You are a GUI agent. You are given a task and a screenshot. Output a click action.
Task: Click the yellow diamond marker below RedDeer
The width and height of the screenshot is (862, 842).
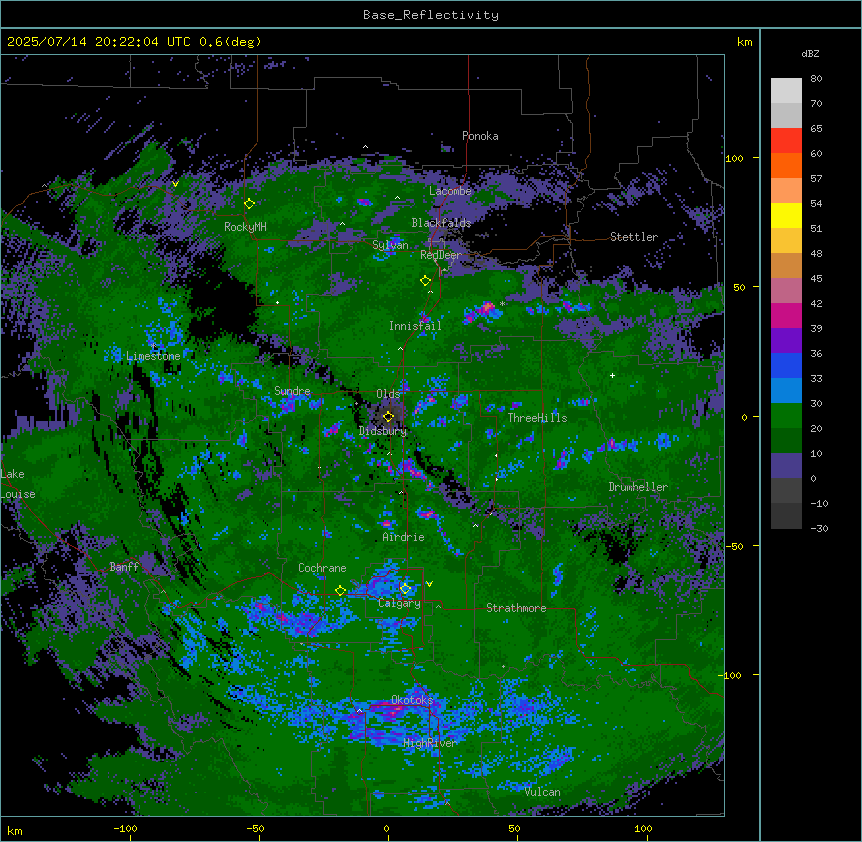[425, 281]
